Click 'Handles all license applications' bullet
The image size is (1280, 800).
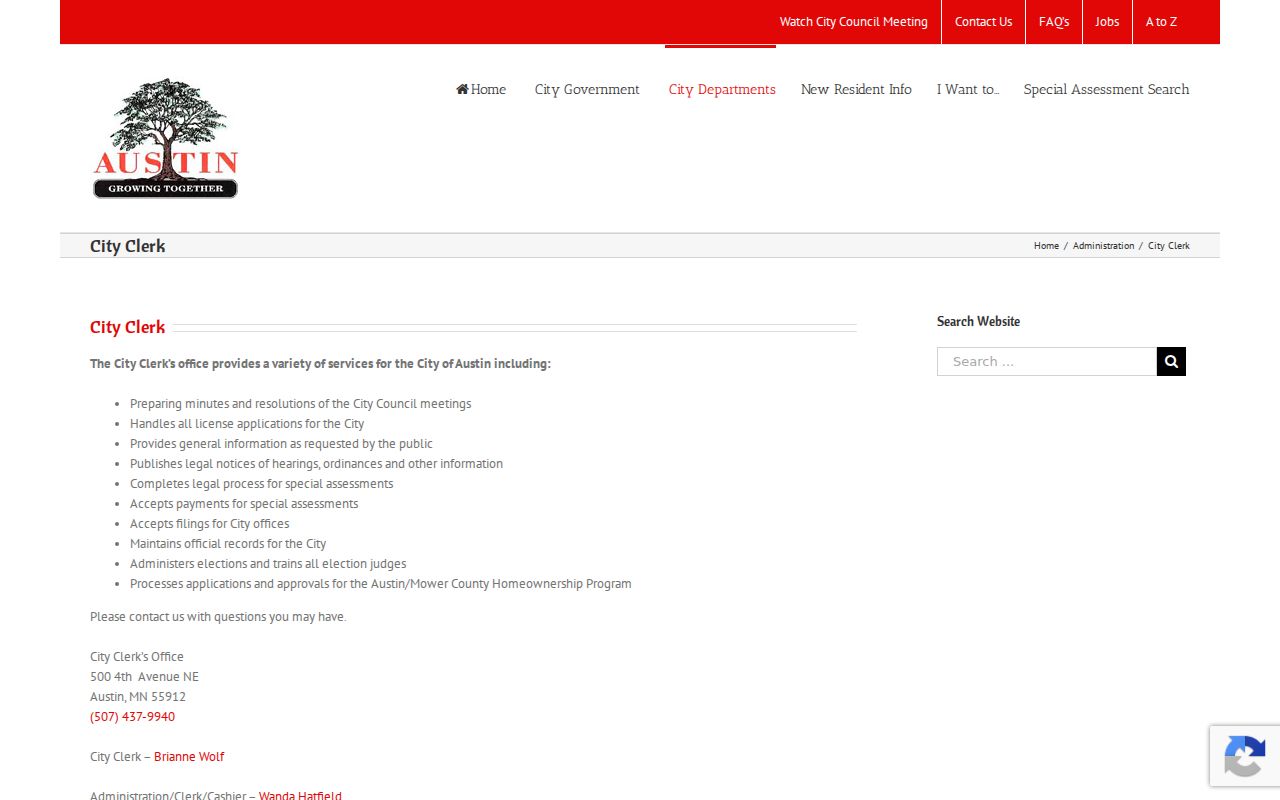(x=247, y=424)
